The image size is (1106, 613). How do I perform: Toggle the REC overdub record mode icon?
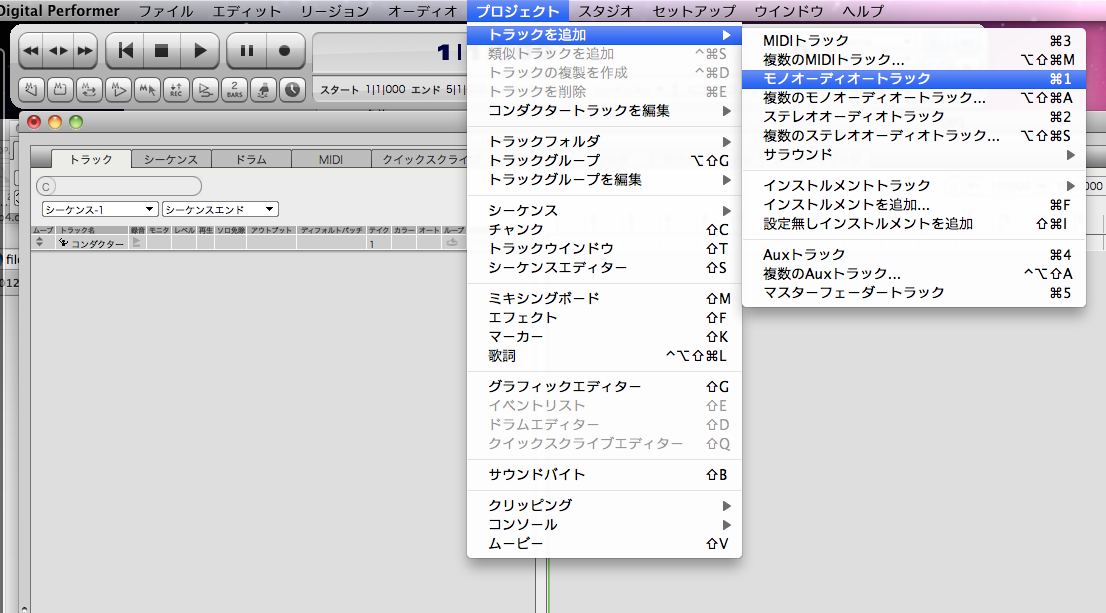point(176,90)
